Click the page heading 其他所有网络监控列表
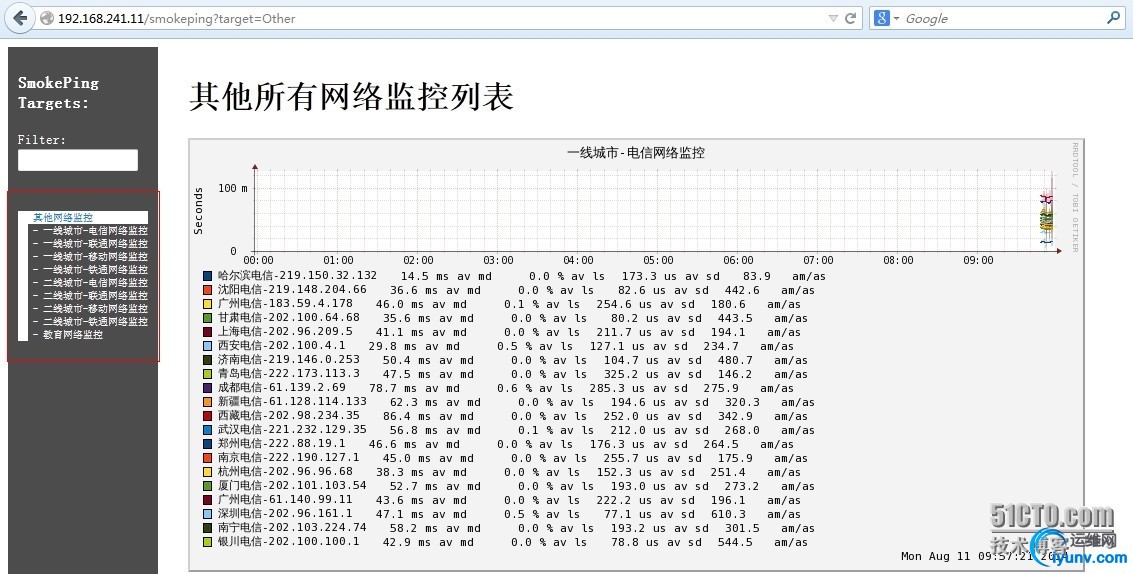 click(x=351, y=97)
